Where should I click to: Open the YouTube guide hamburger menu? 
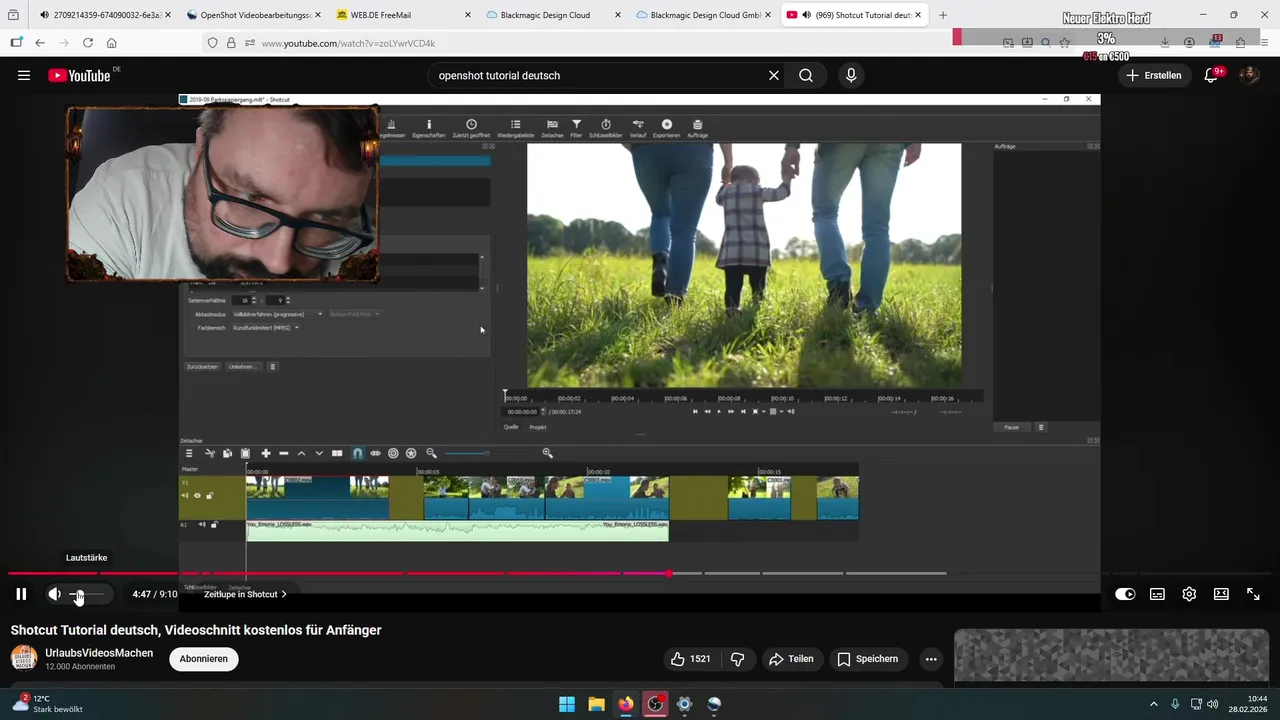(24, 75)
